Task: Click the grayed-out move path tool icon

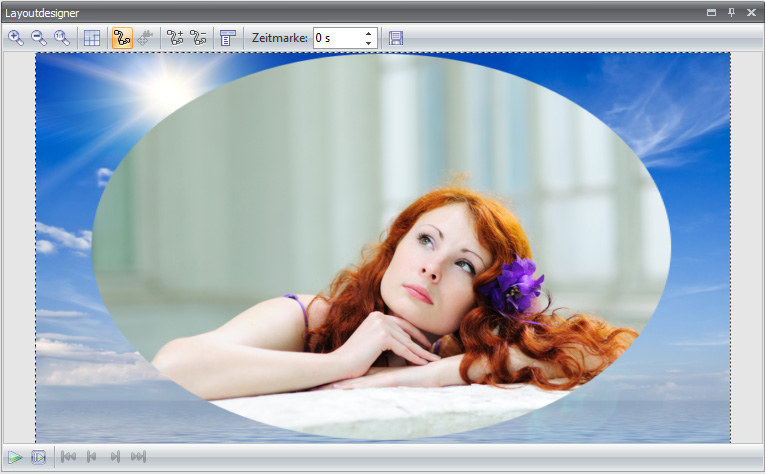Action: [145, 38]
